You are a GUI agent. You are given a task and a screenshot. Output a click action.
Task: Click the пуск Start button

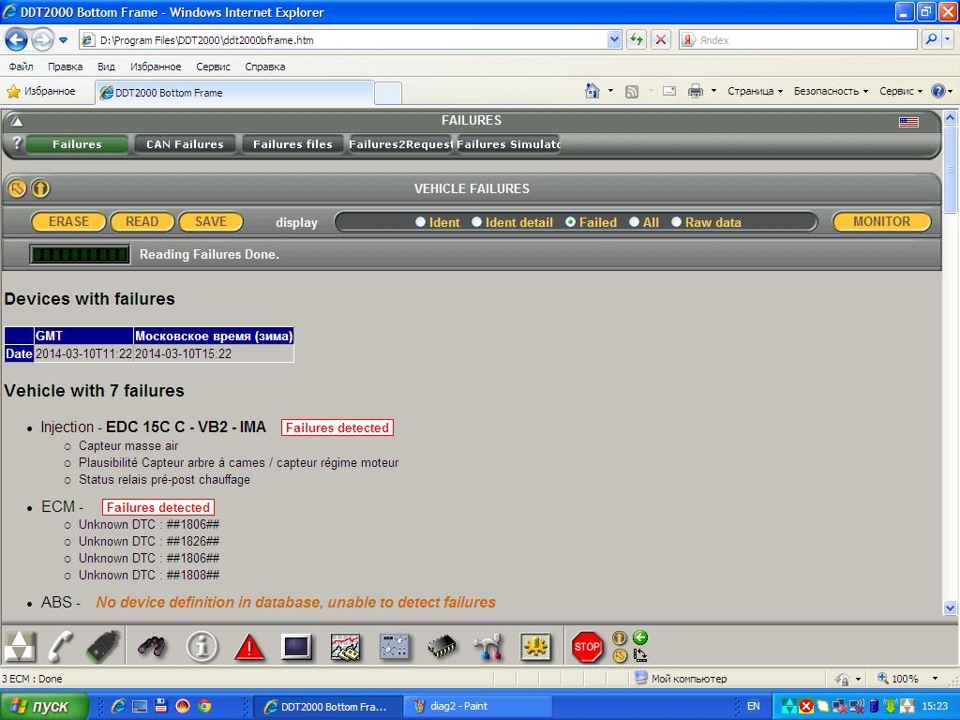tap(45, 706)
